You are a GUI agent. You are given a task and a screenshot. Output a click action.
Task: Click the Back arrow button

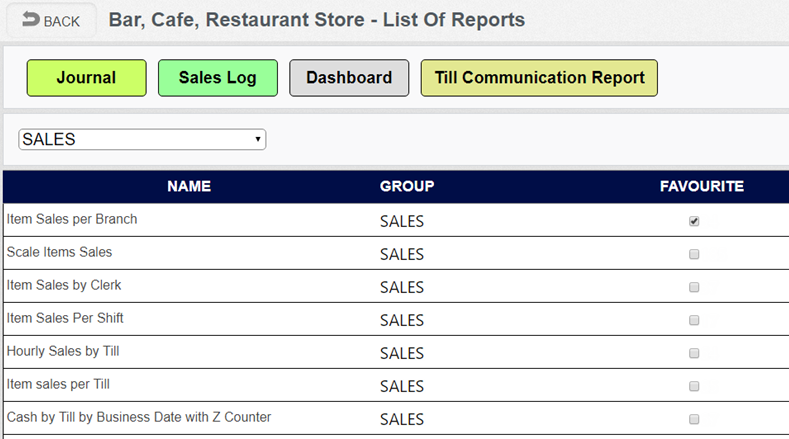(50, 21)
